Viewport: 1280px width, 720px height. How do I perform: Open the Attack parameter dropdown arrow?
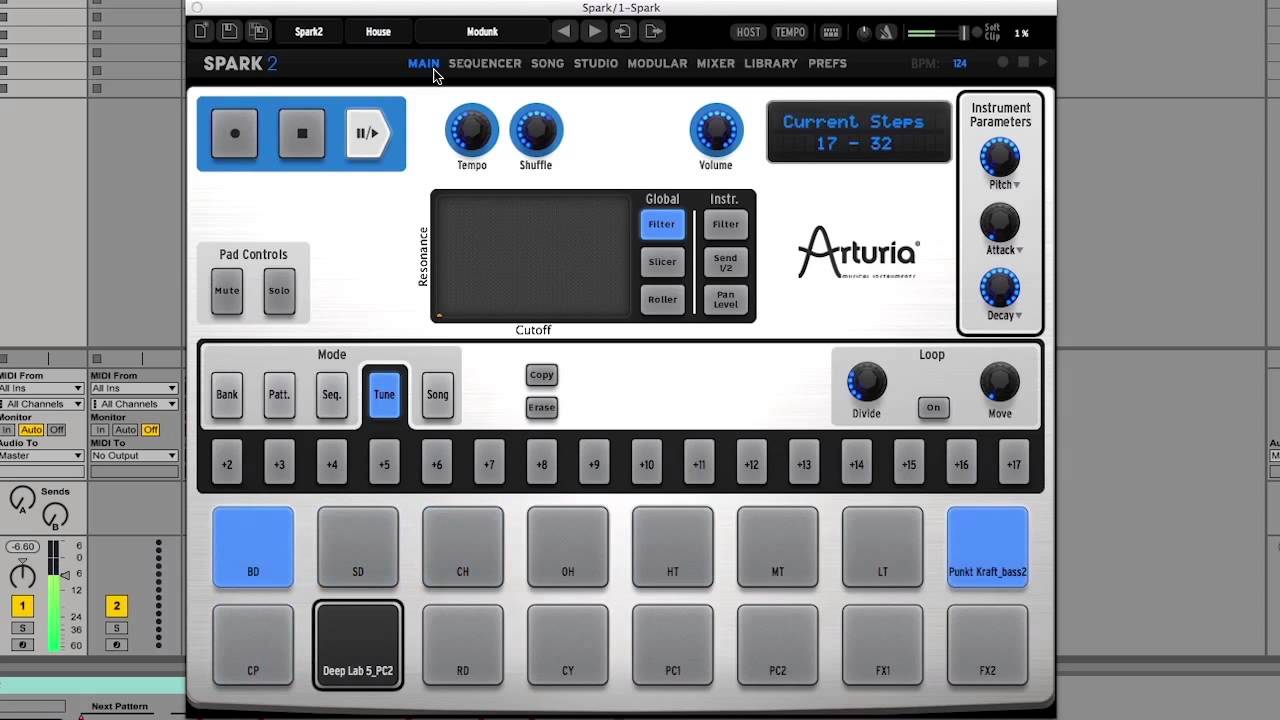point(1017,250)
